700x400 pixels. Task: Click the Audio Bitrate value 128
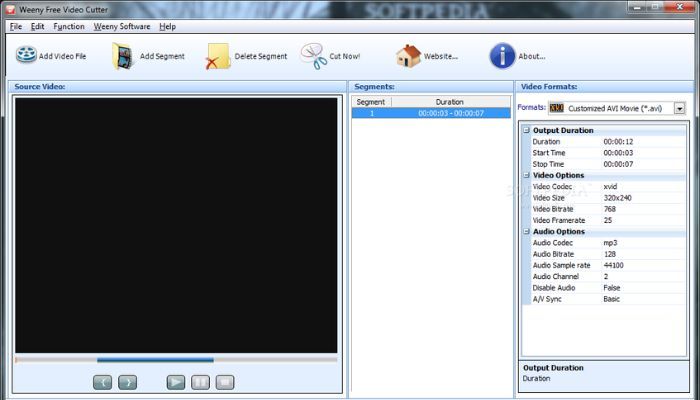tap(609, 254)
